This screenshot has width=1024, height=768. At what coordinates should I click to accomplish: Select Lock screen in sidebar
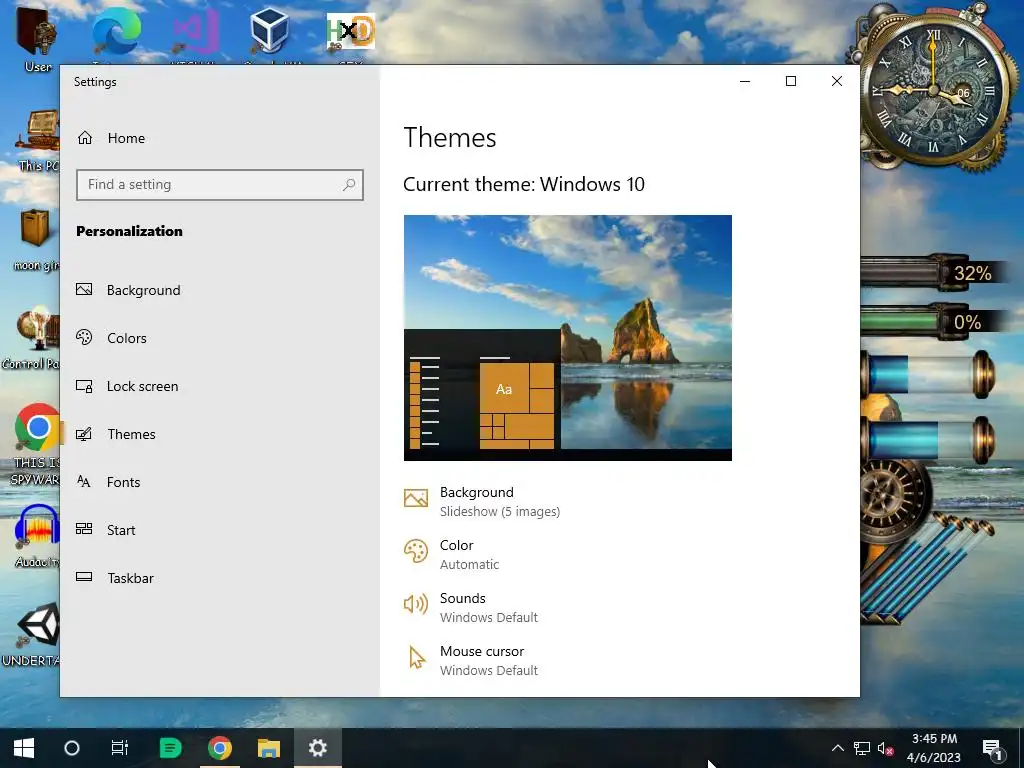click(127, 386)
